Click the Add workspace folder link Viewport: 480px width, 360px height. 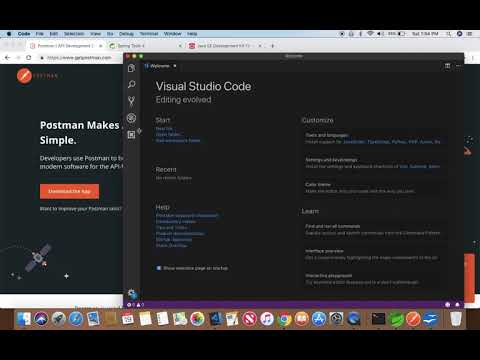coord(178,140)
